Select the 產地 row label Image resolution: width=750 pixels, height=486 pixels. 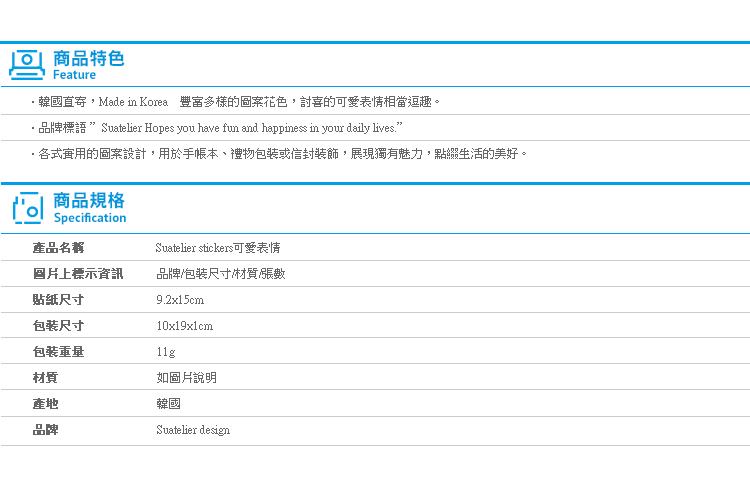(45, 404)
